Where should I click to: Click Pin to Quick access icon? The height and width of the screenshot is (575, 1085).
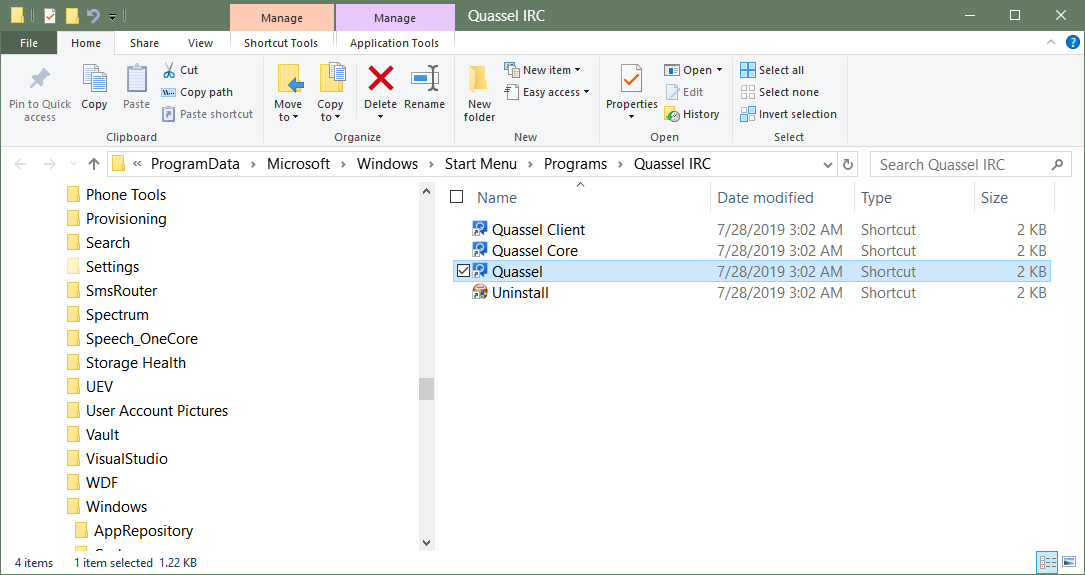tap(39, 79)
